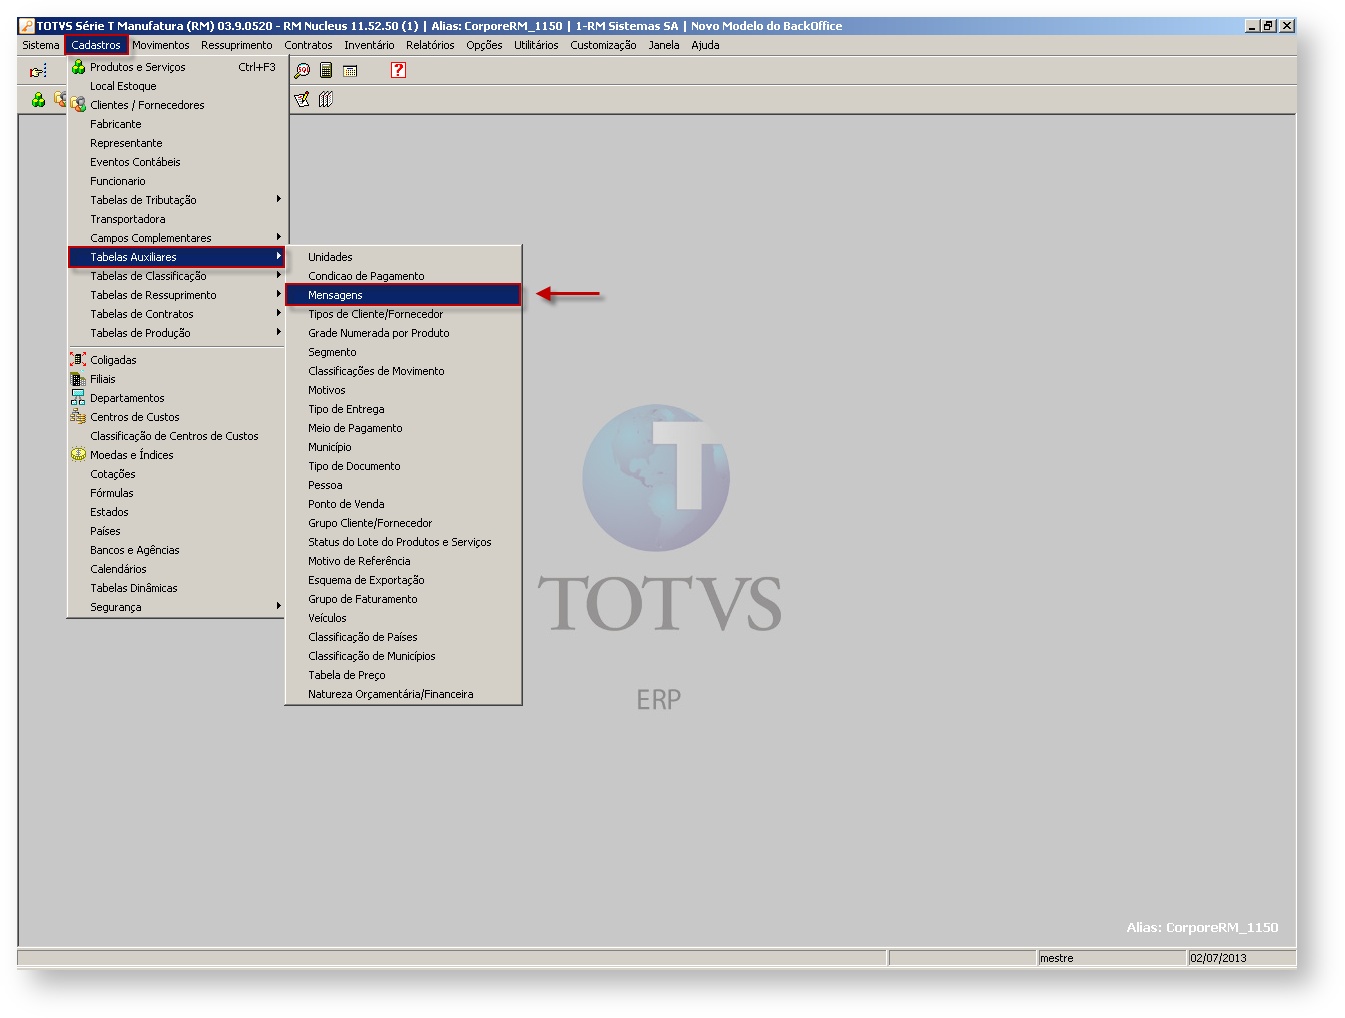Open the Fórmulas entry
Screen dimensions: 1345x1018
point(177,493)
